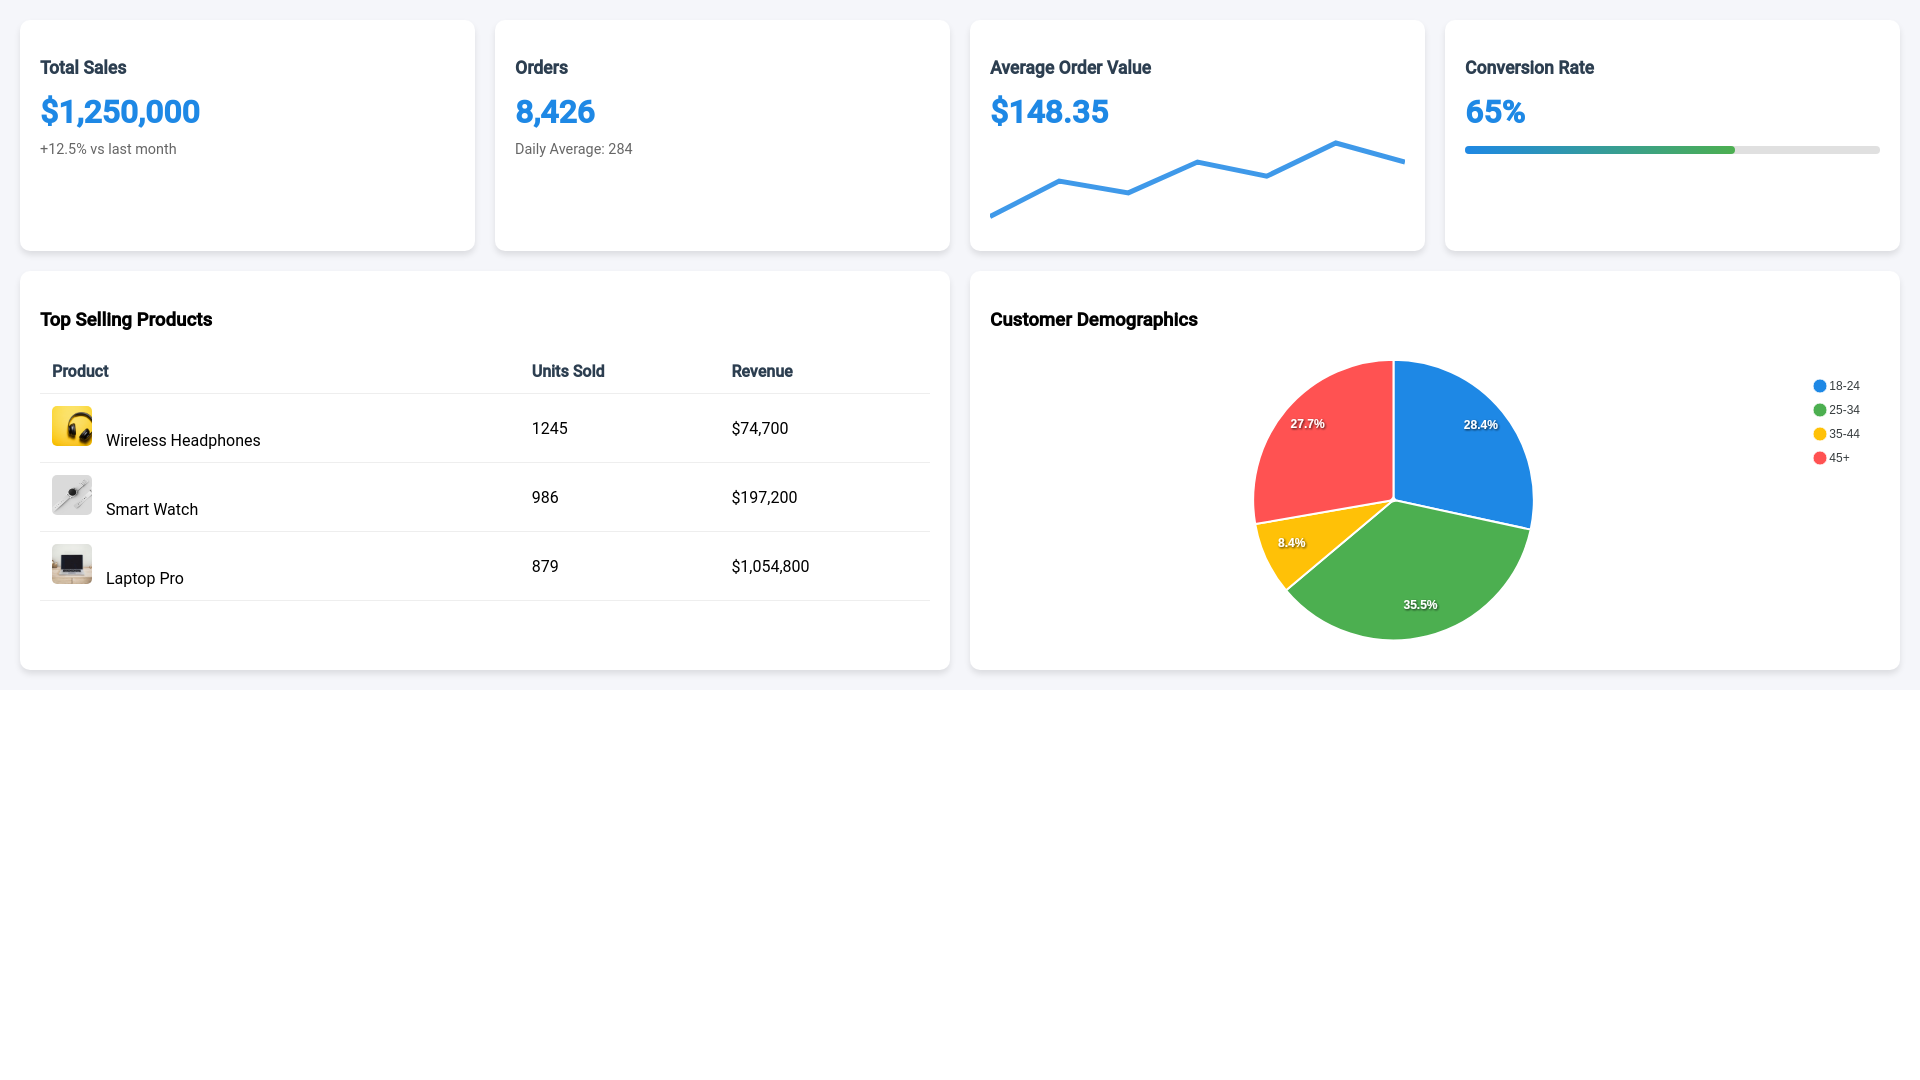Screen dimensions: 1920x1080
Task: Expand the Customer Demographics panel
Action: pyautogui.click(x=1093, y=319)
